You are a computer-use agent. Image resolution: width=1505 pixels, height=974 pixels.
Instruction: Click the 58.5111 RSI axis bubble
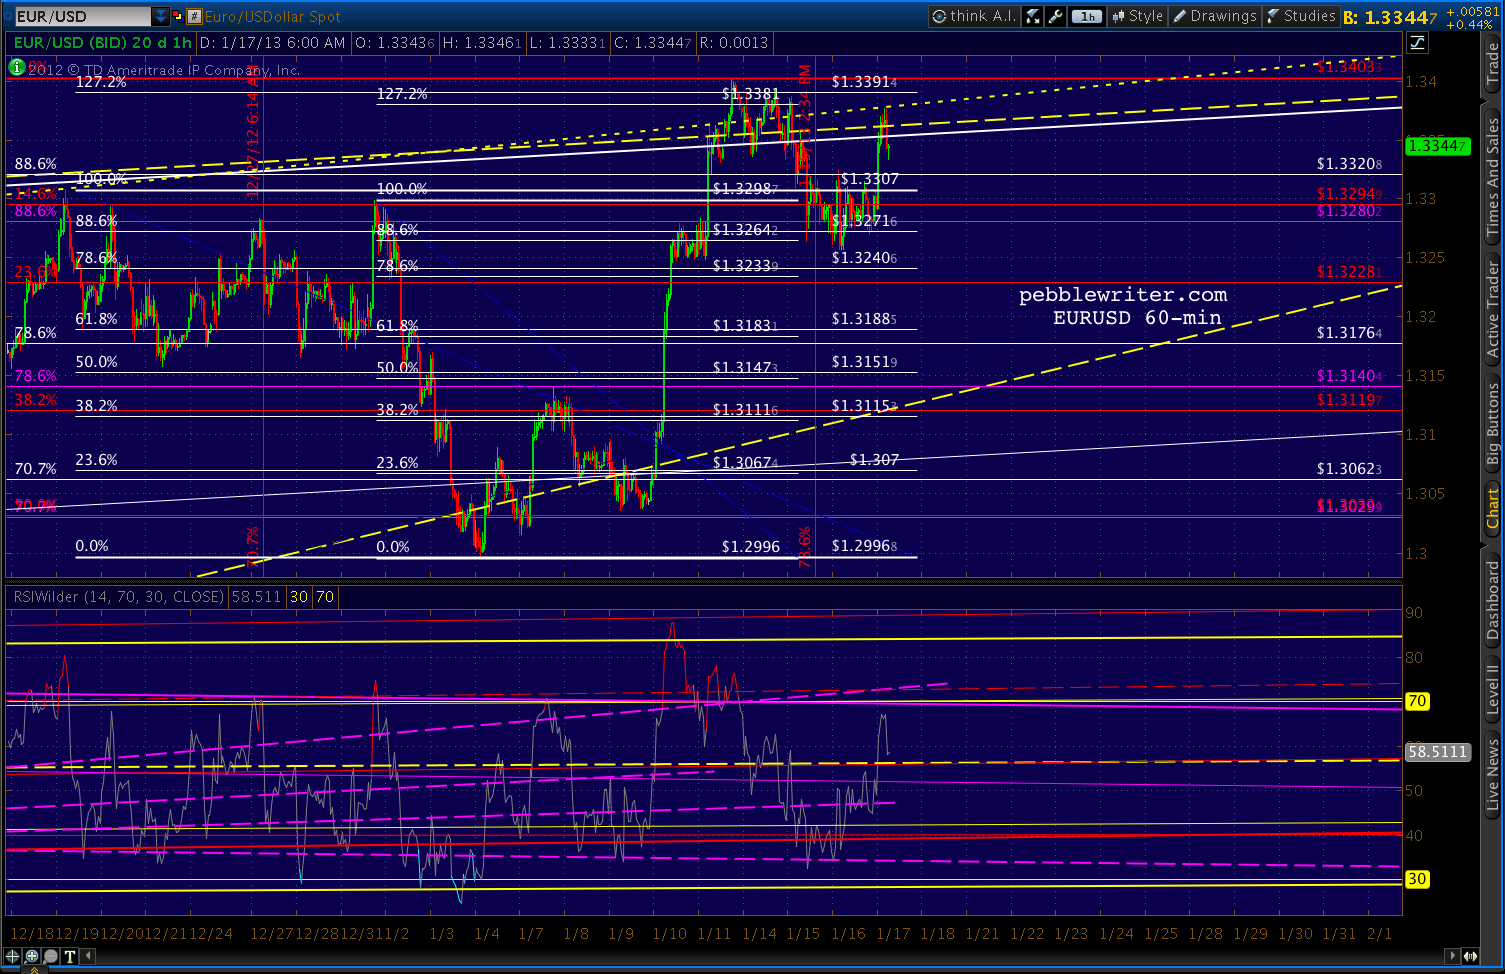pyautogui.click(x=1438, y=751)
